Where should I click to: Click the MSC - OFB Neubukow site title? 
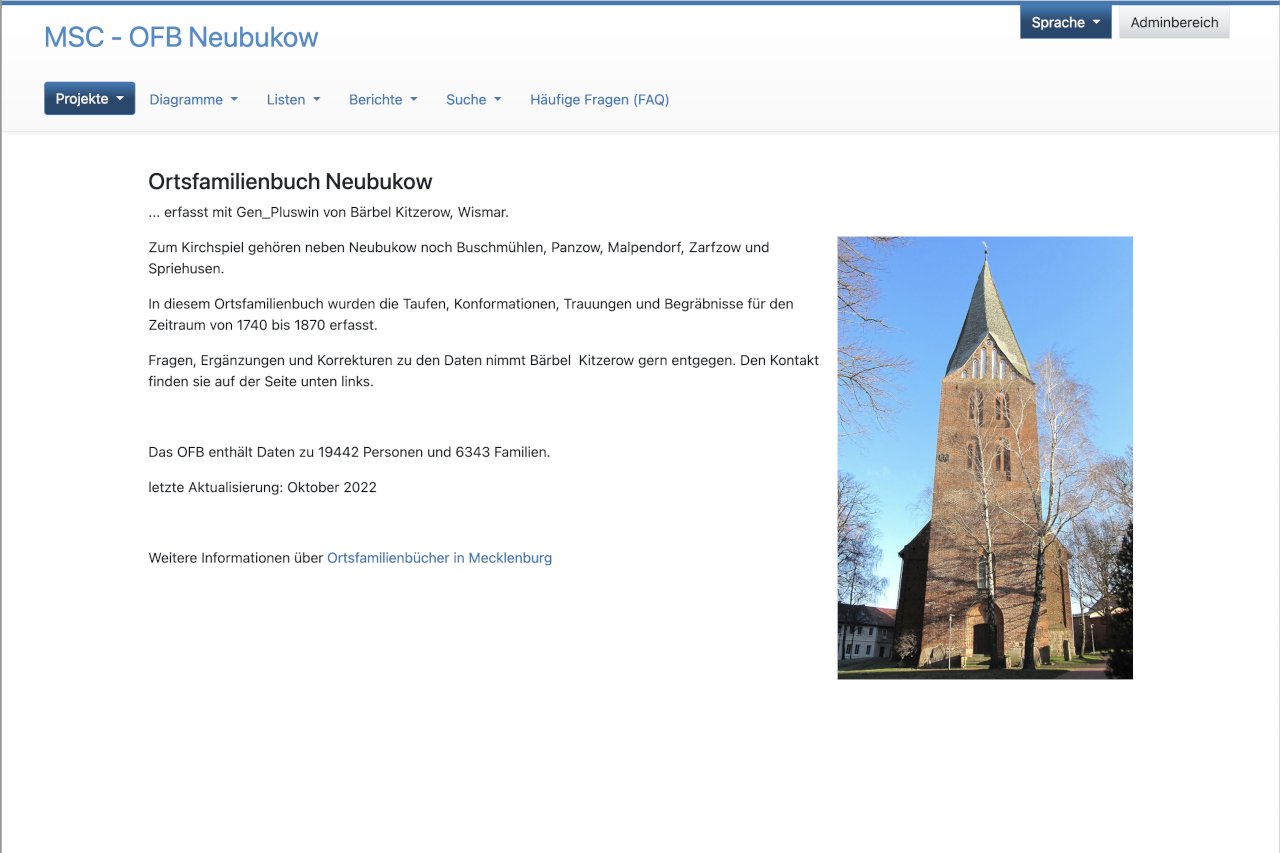[x=181, y=37]
